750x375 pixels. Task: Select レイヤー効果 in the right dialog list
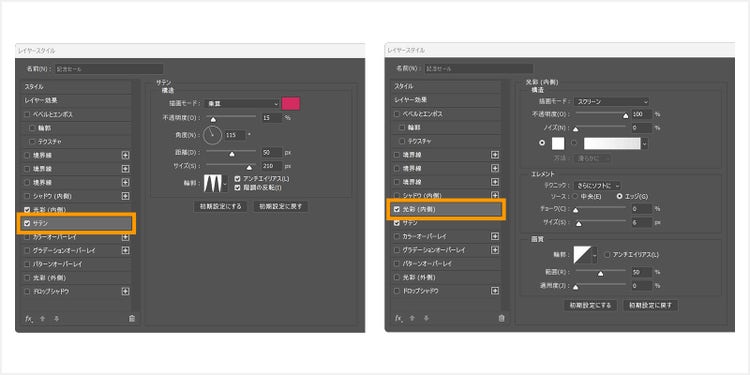[x=446, y=100]
